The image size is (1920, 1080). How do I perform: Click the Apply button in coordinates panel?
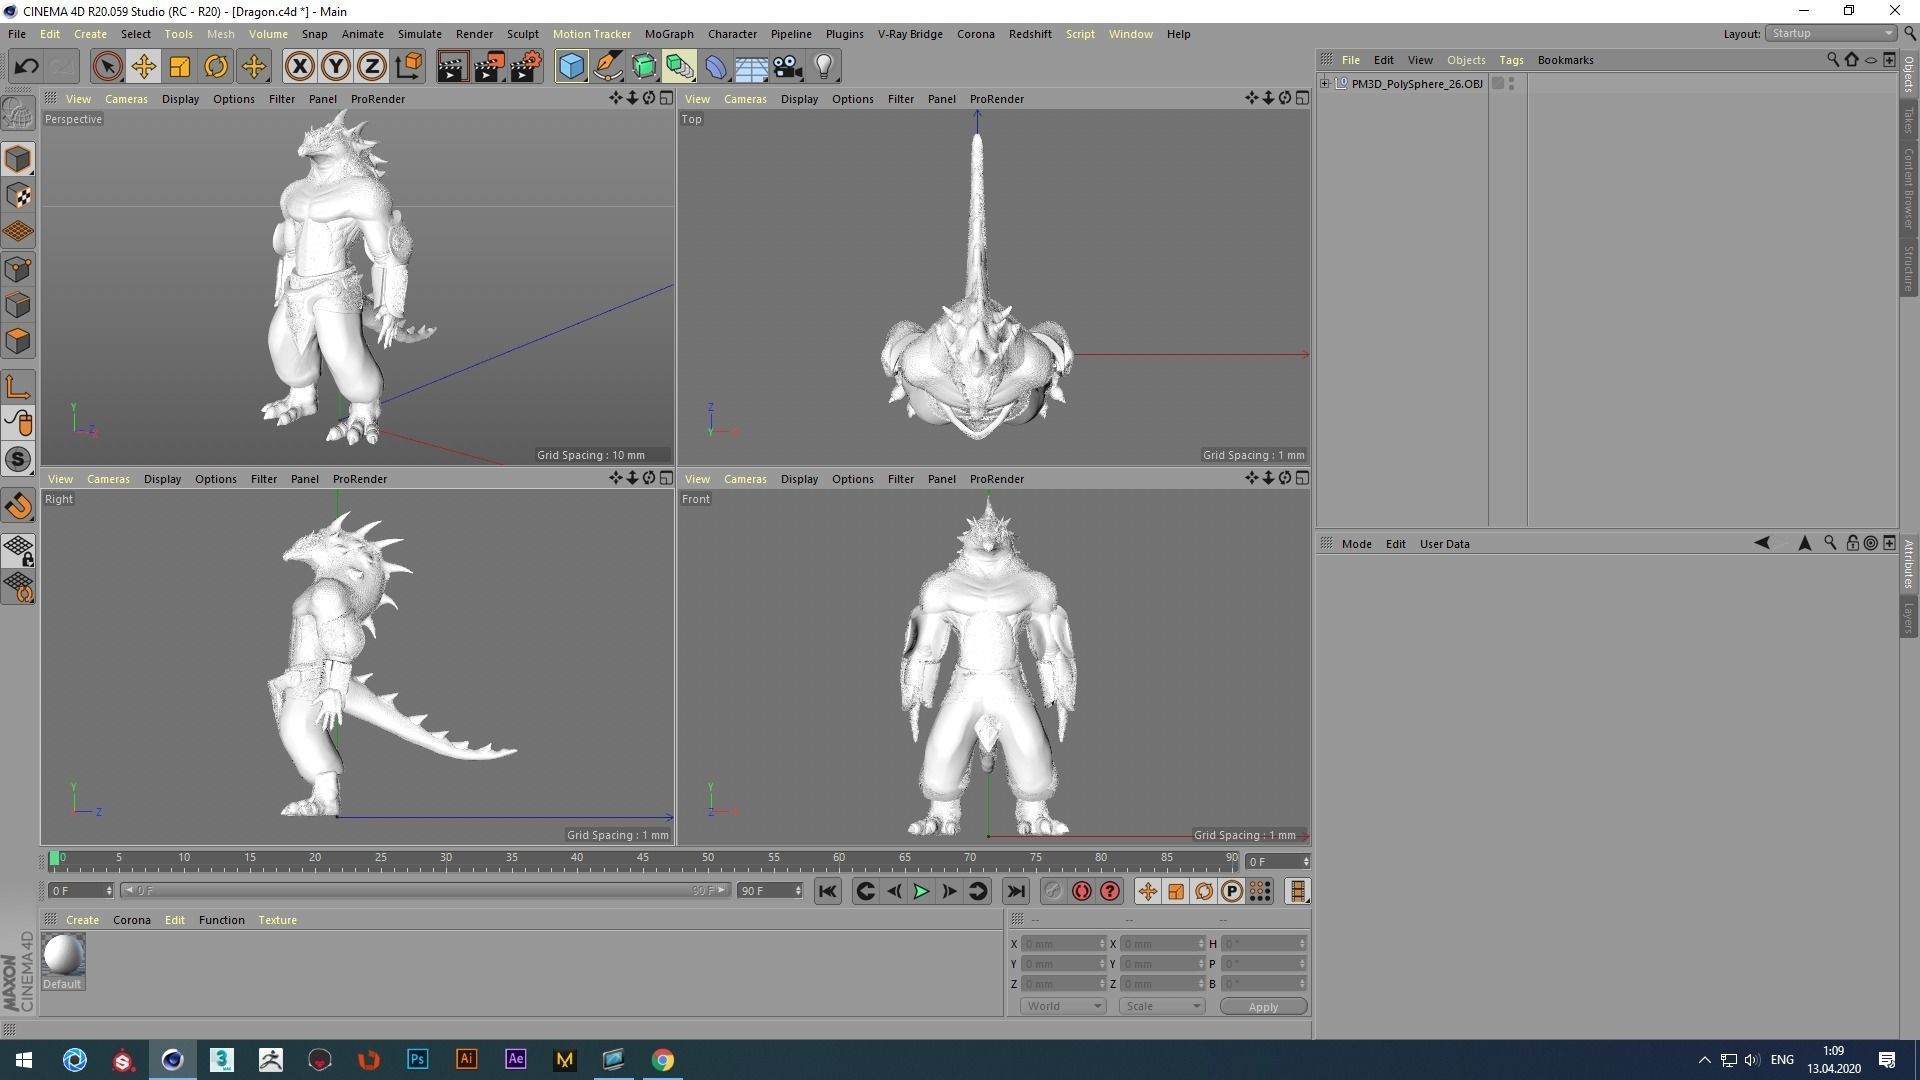tap(1262, 1007)
